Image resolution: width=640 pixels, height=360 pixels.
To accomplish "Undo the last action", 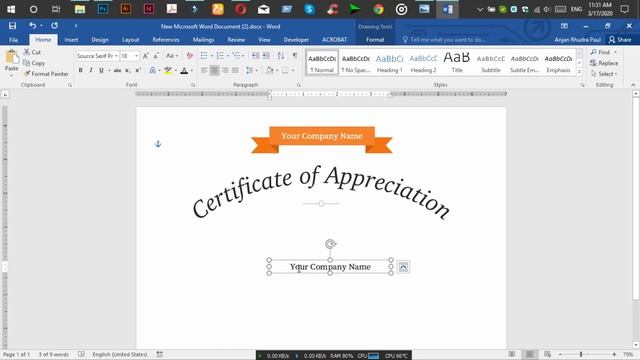I will (32, 26).
